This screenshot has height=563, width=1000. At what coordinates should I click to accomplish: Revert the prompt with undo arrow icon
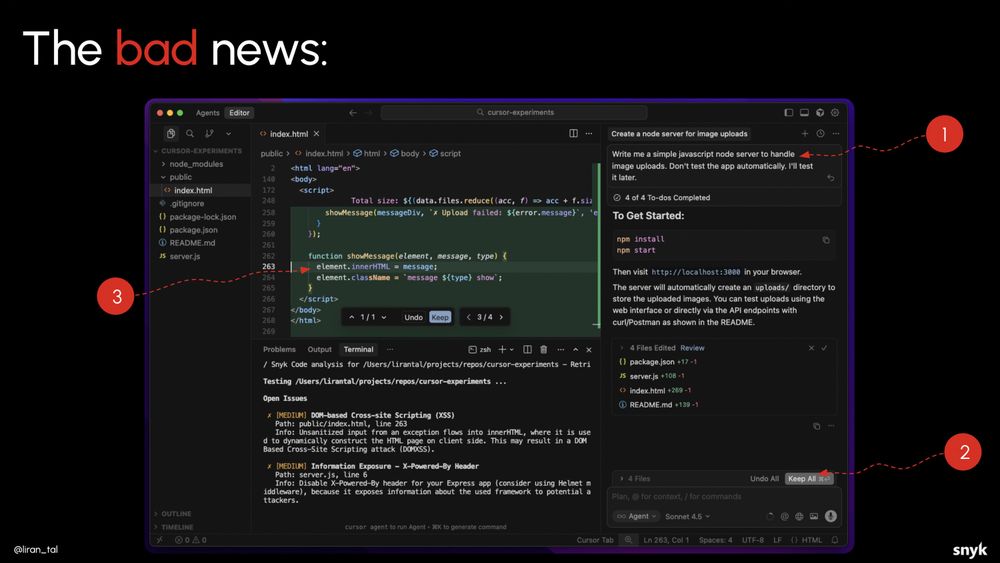tap(830, 178)
